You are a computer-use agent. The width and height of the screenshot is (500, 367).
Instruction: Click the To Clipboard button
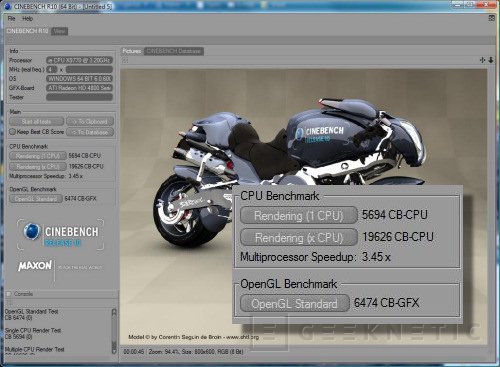coord(90,122)
